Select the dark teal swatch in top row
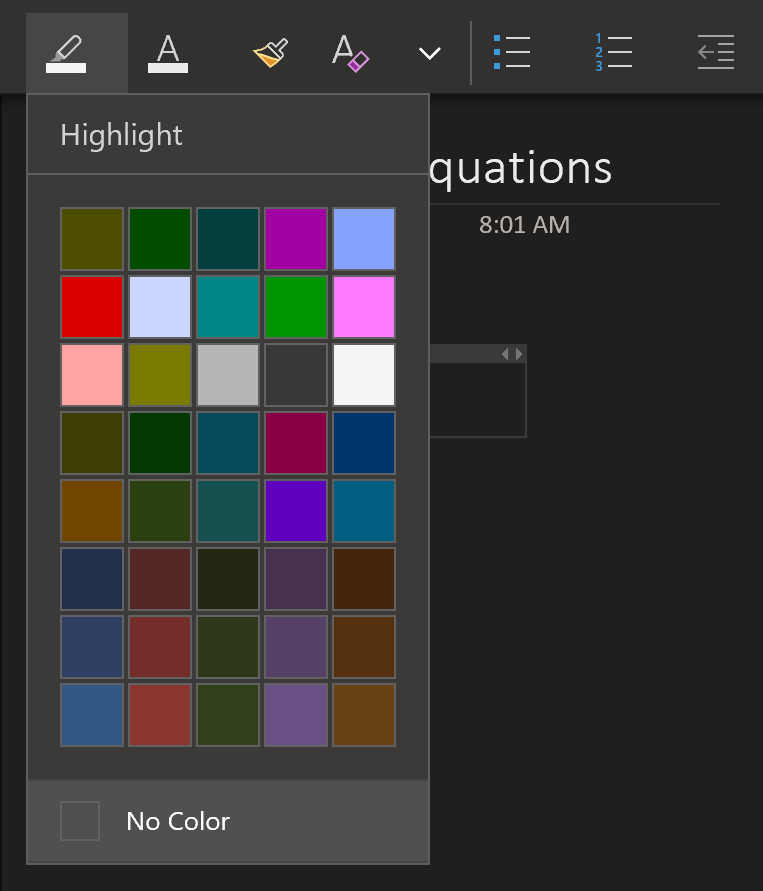763x891 pixels. point(228,239)
